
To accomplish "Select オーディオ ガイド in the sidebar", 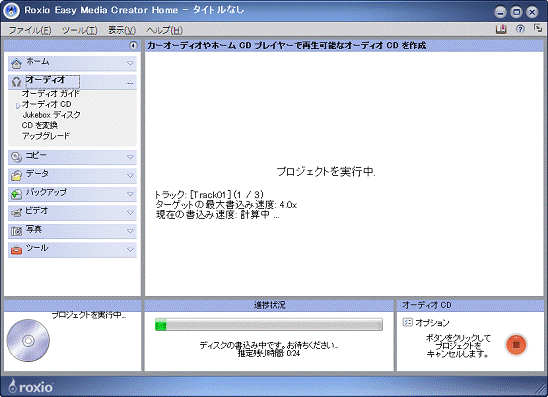I will click(51, 93).
